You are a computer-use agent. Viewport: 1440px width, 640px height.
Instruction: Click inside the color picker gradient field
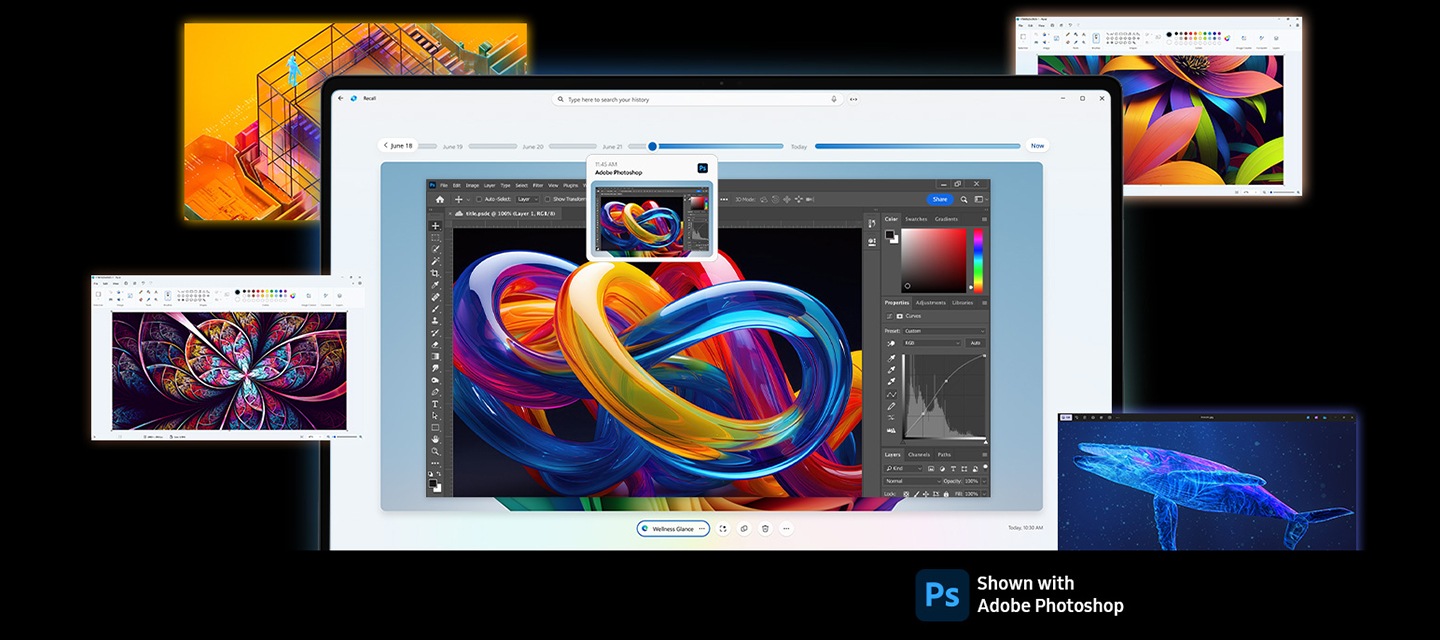[x=934, y=260]
